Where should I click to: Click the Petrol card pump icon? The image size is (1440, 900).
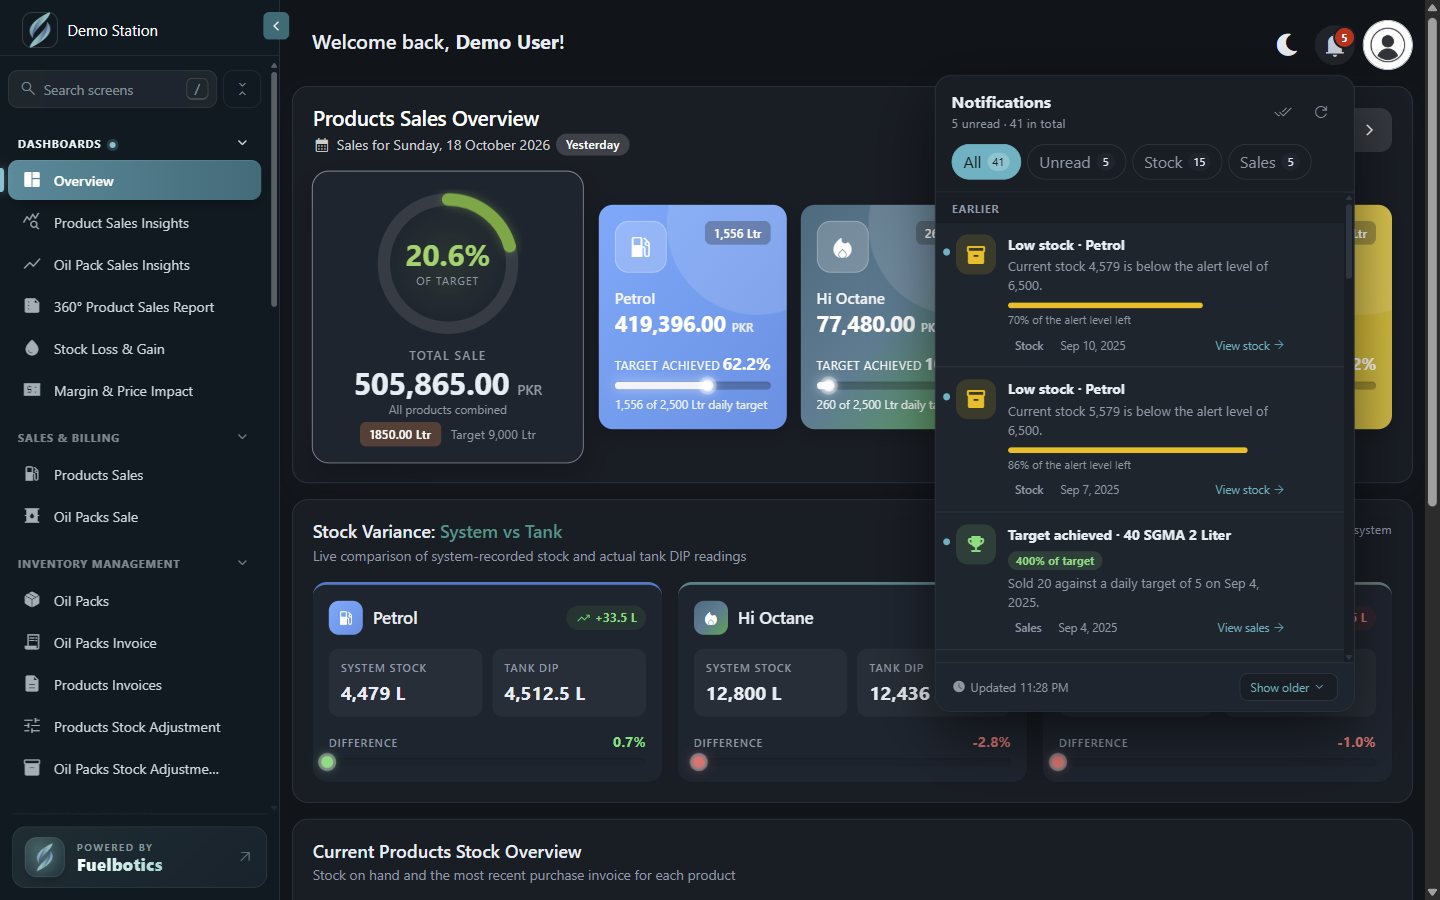(640, 247)
